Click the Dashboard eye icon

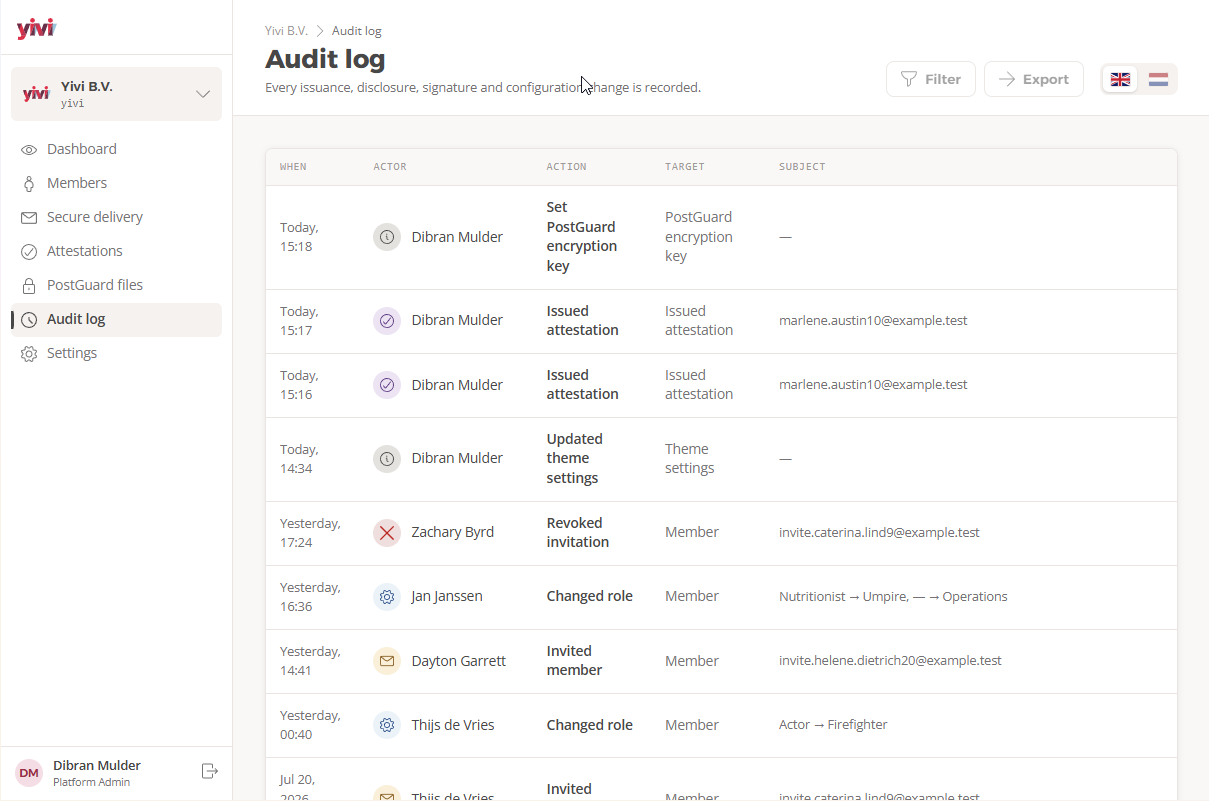pos(29,150)
